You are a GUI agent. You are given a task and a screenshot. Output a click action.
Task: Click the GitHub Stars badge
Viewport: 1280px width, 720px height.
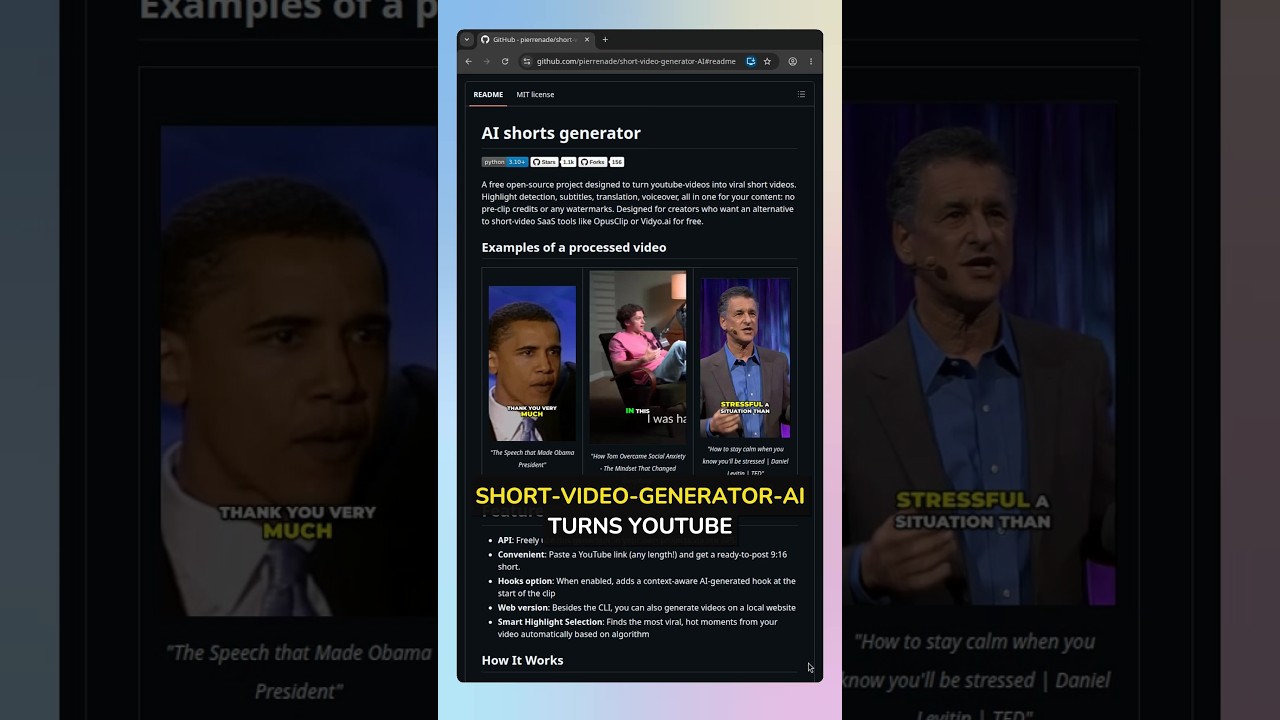[544, 162]
